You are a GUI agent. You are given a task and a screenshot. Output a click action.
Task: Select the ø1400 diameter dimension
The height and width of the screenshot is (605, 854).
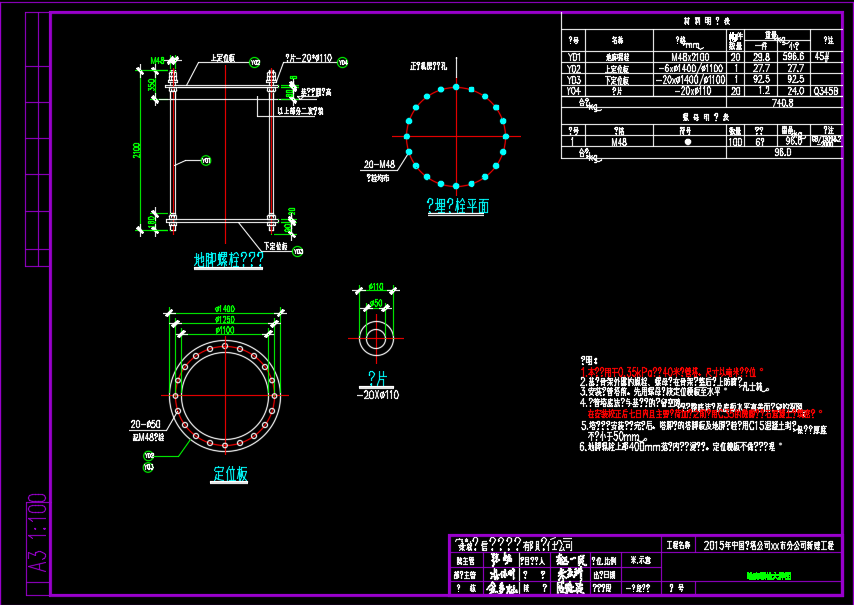222,308
